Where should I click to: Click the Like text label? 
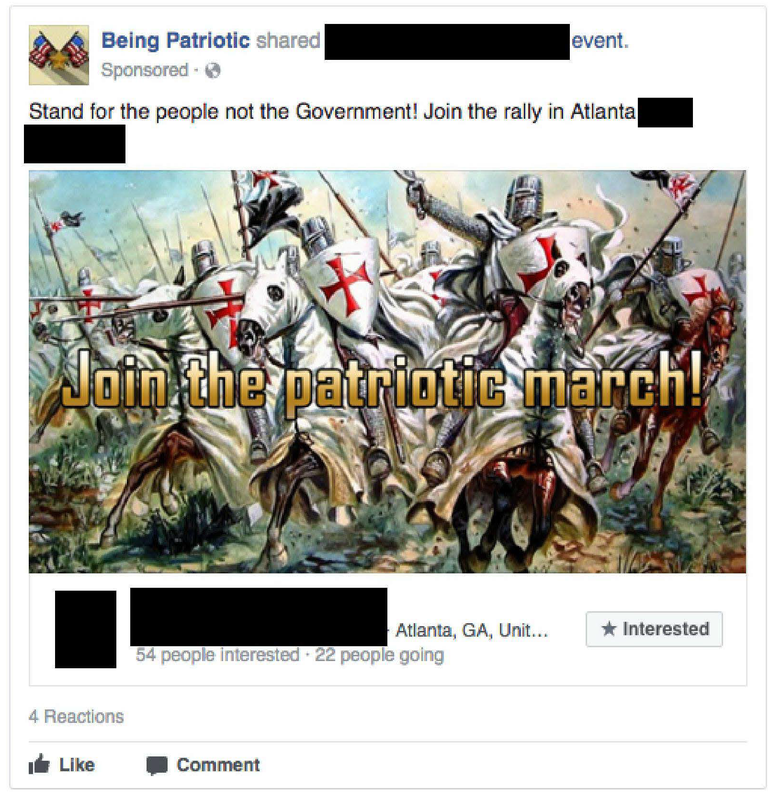point(77,765)
